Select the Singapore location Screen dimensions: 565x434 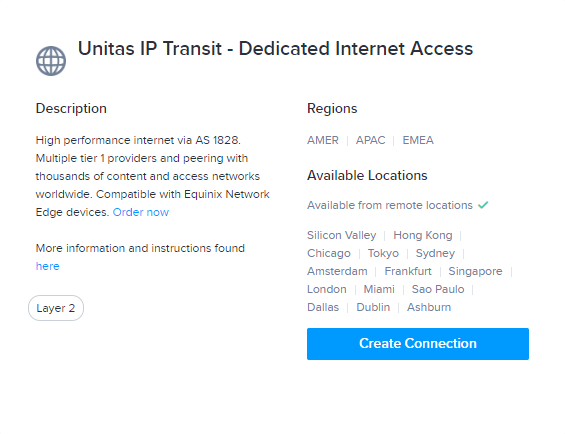(475, 271)
